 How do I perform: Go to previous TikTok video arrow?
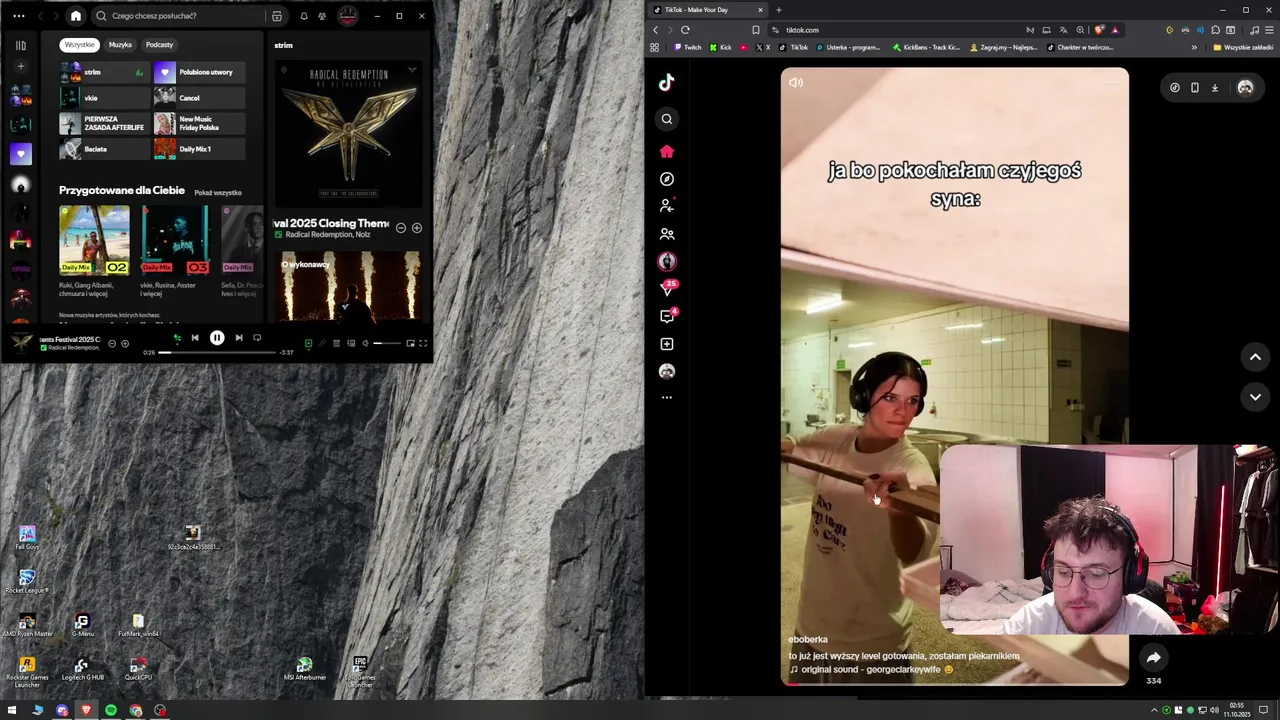1255,357
